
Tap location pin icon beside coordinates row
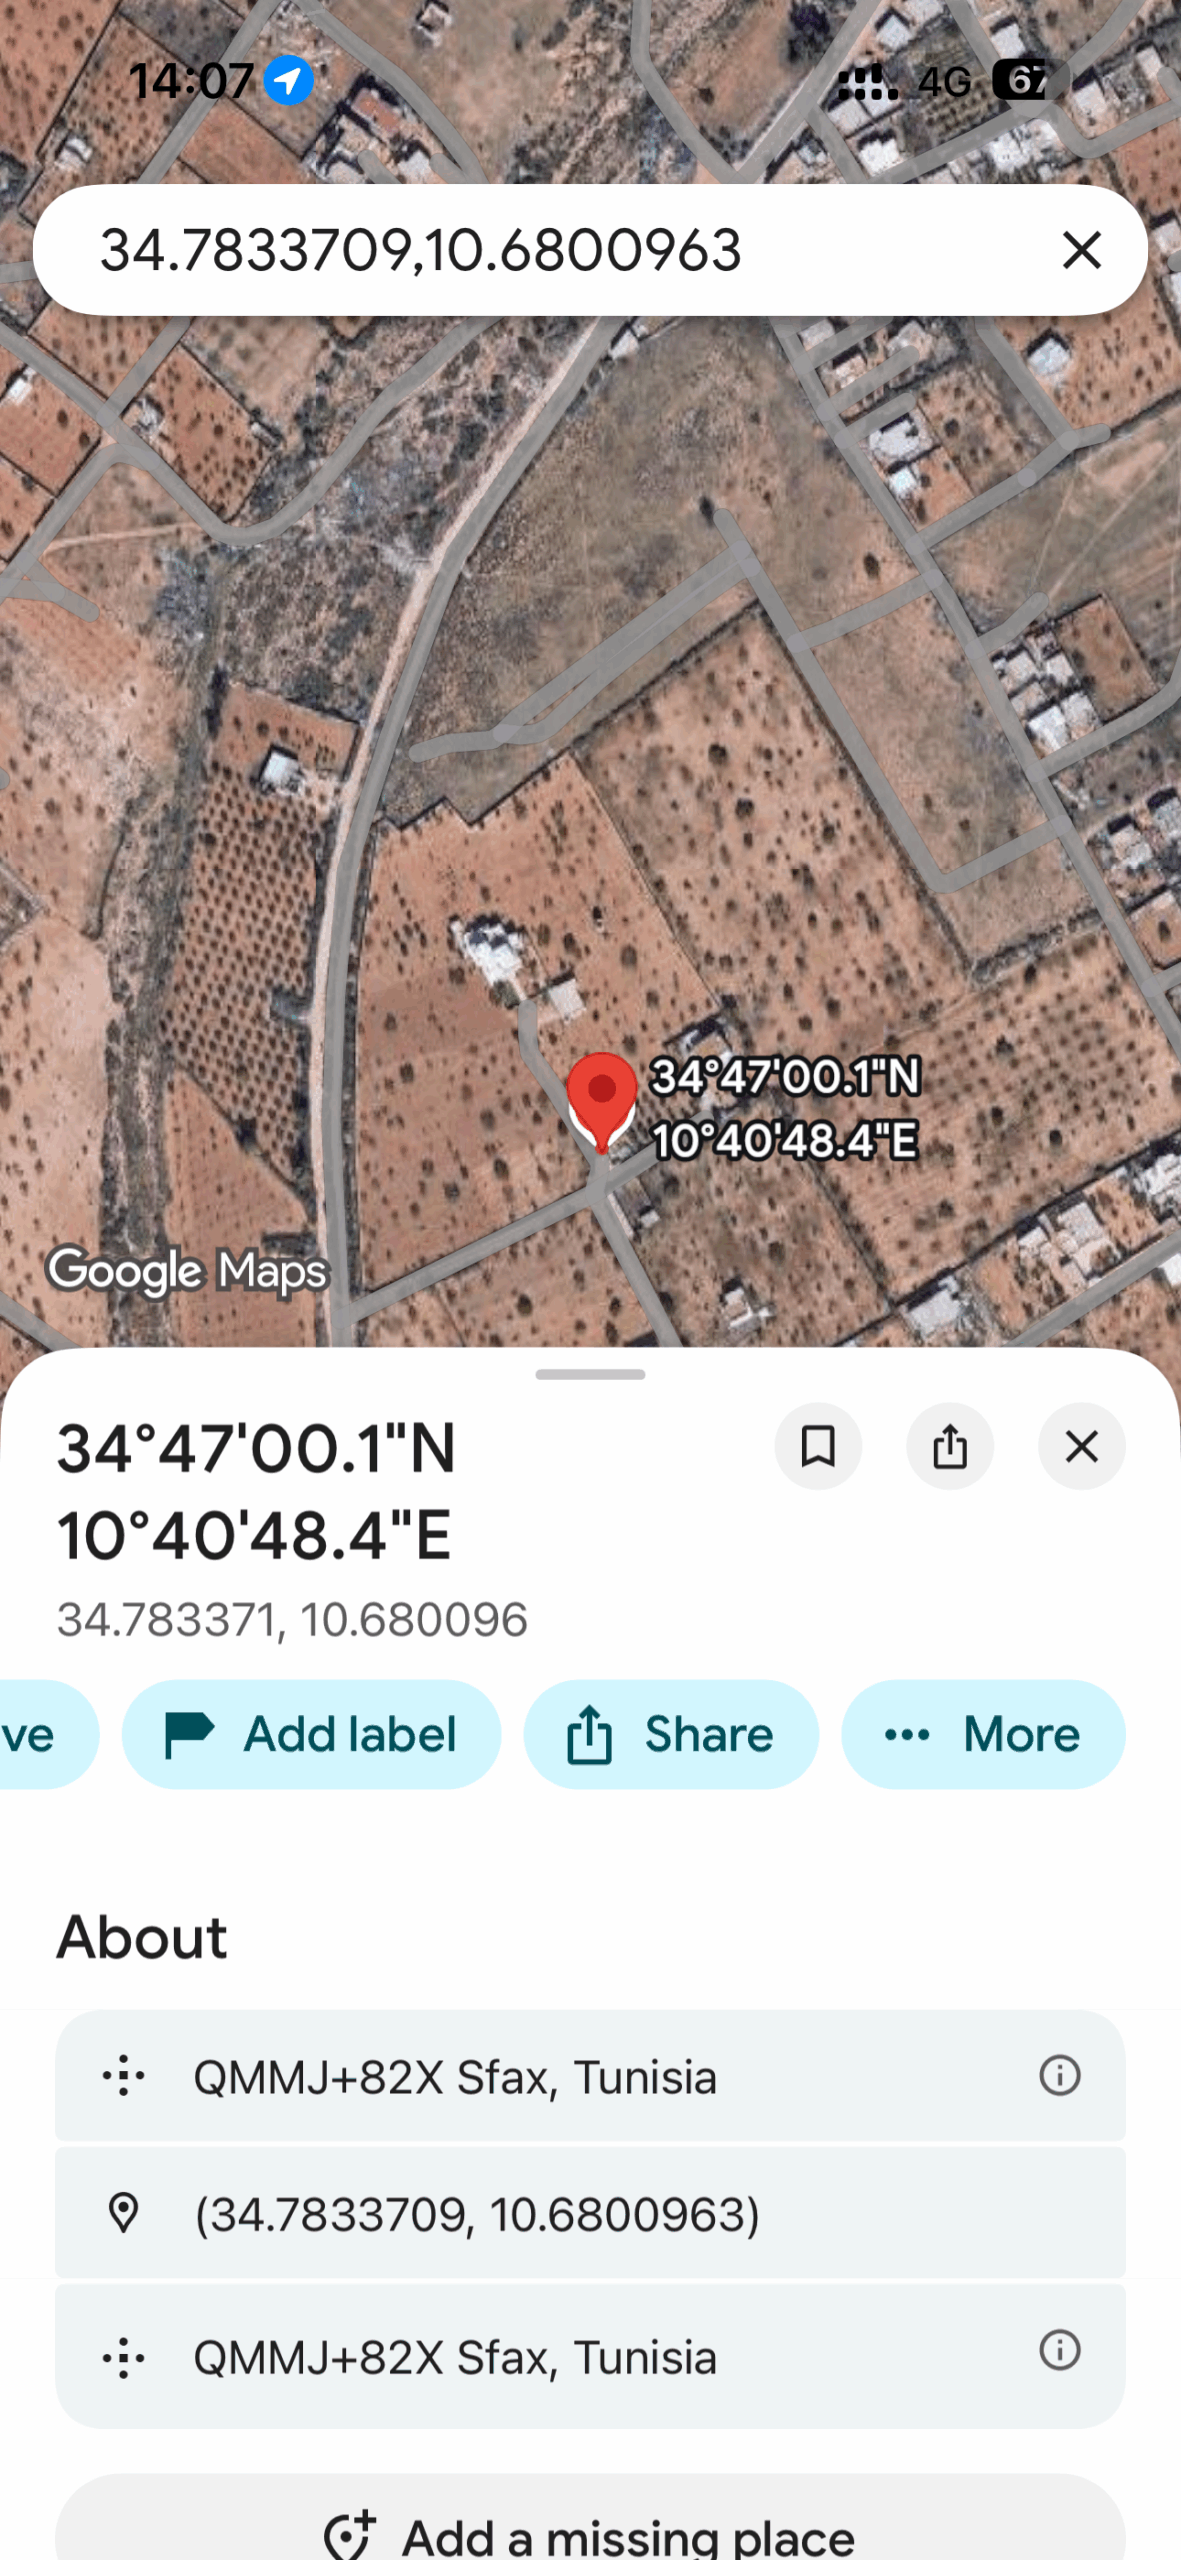(123, 2213)
